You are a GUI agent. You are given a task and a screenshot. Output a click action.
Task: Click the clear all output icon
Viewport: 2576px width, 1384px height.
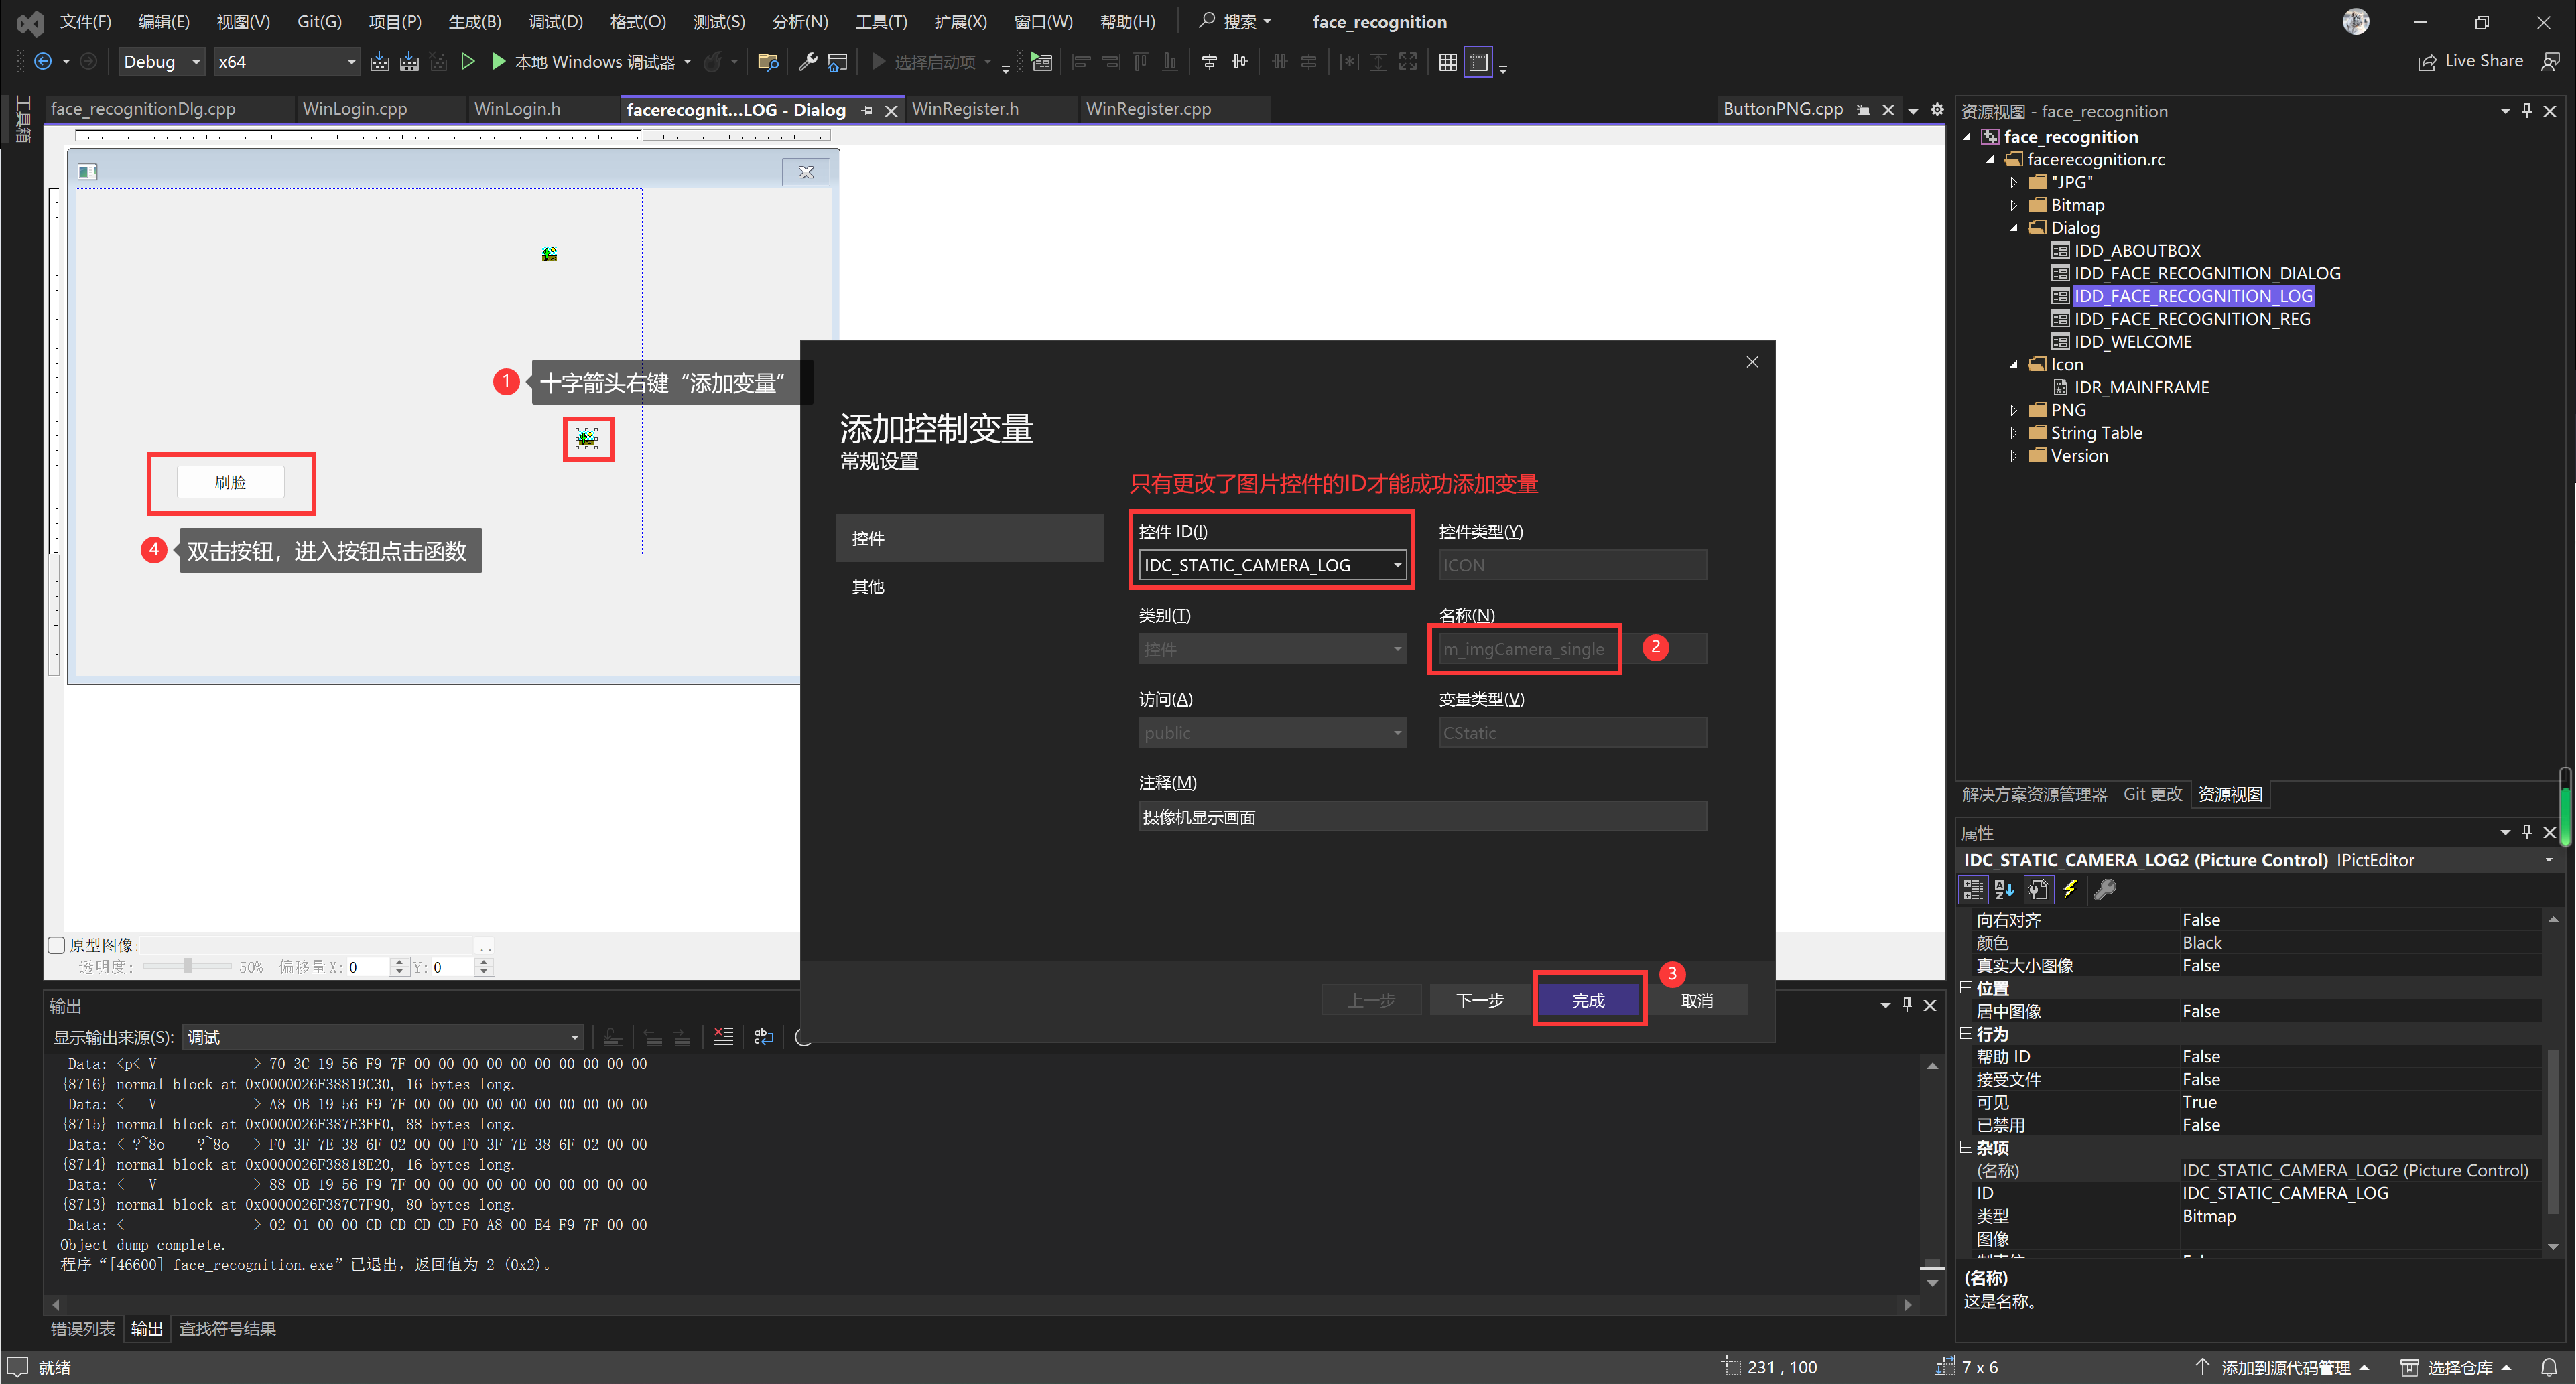click(x=723, y=1037)
